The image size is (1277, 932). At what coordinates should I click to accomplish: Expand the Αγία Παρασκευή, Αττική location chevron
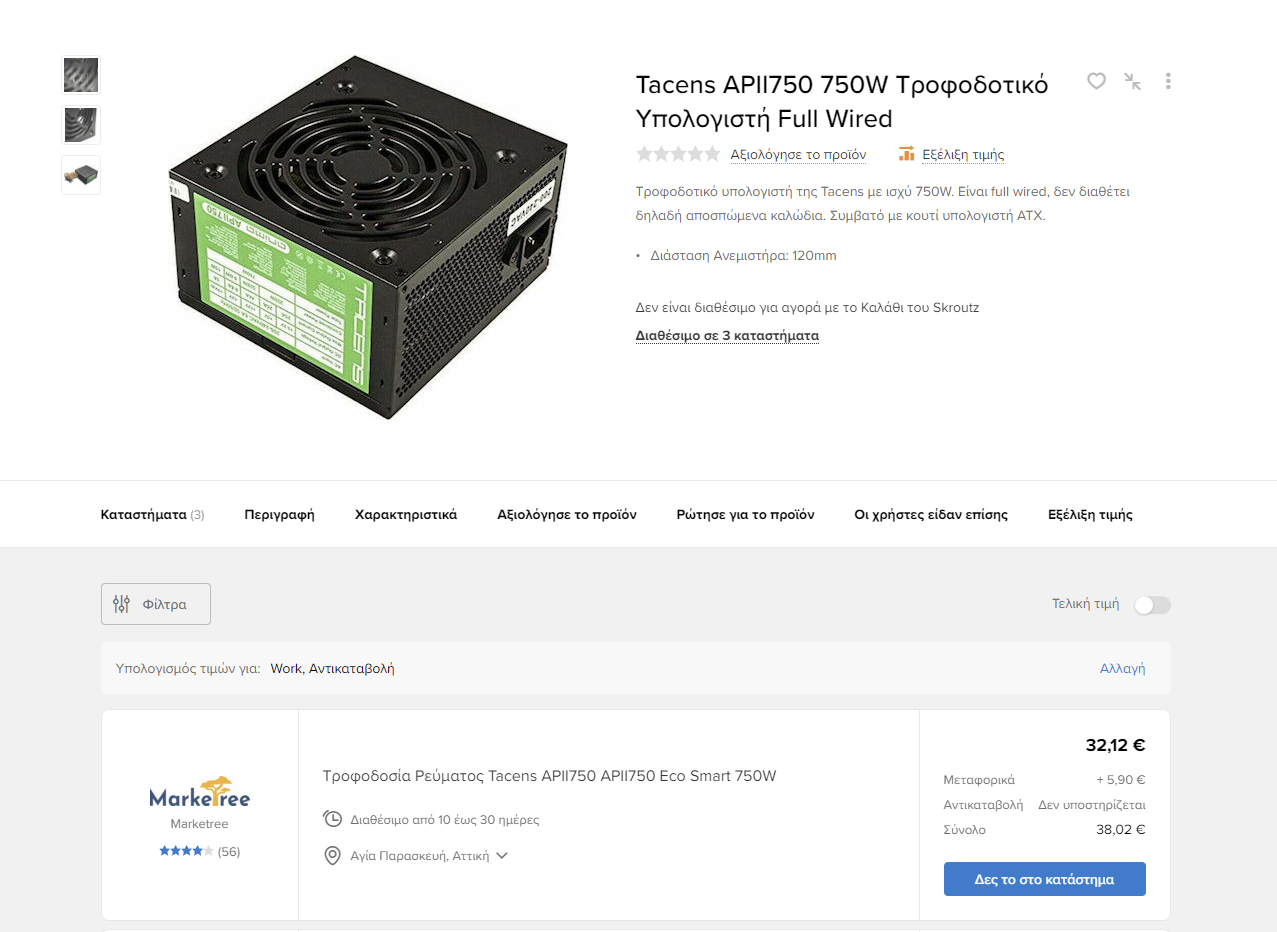click(x=502, y=856)
